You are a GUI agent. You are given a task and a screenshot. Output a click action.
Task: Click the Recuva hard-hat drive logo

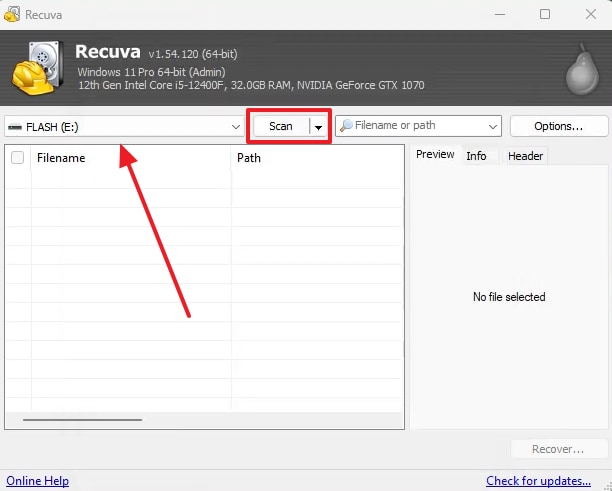click(37, 68)
